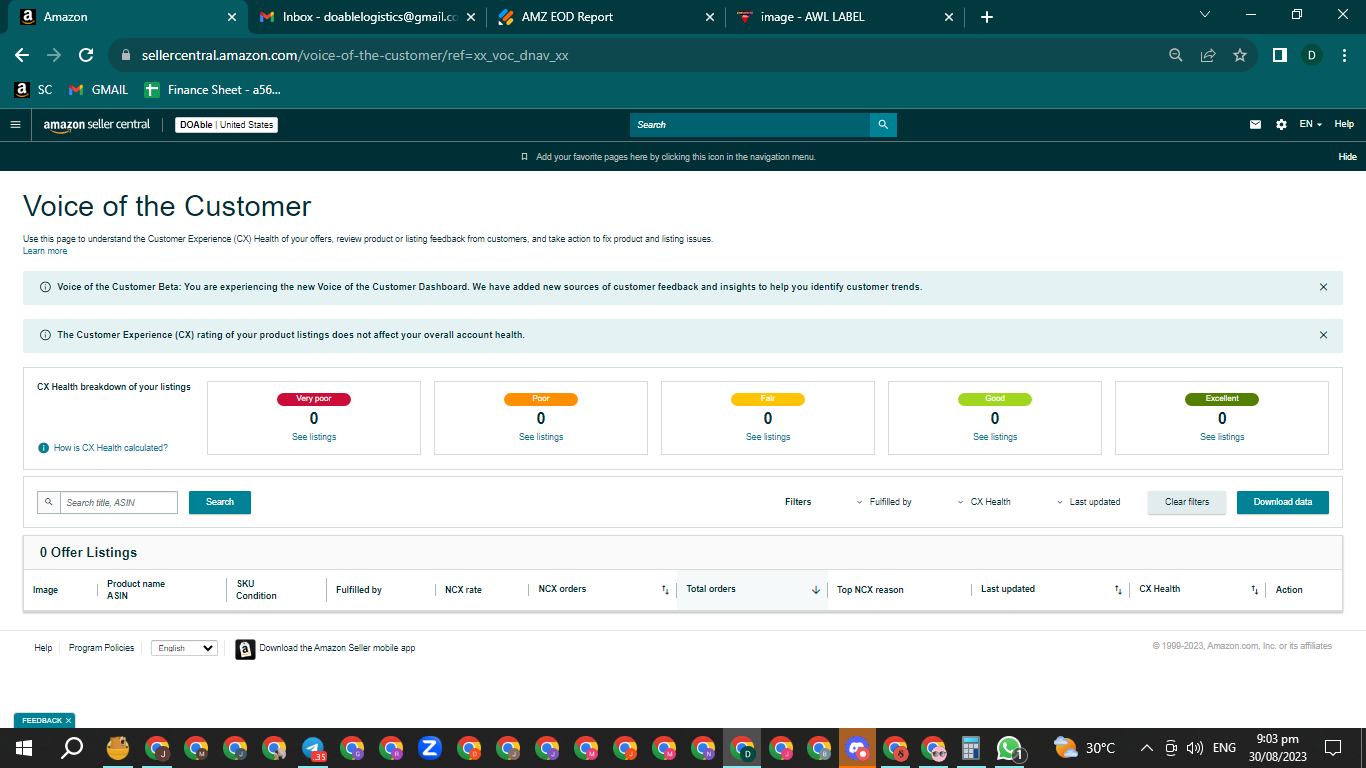Sort listings by the Total orders arrow
The image size is (1366, 768).
pyautogui.click(x=816, y=590)
